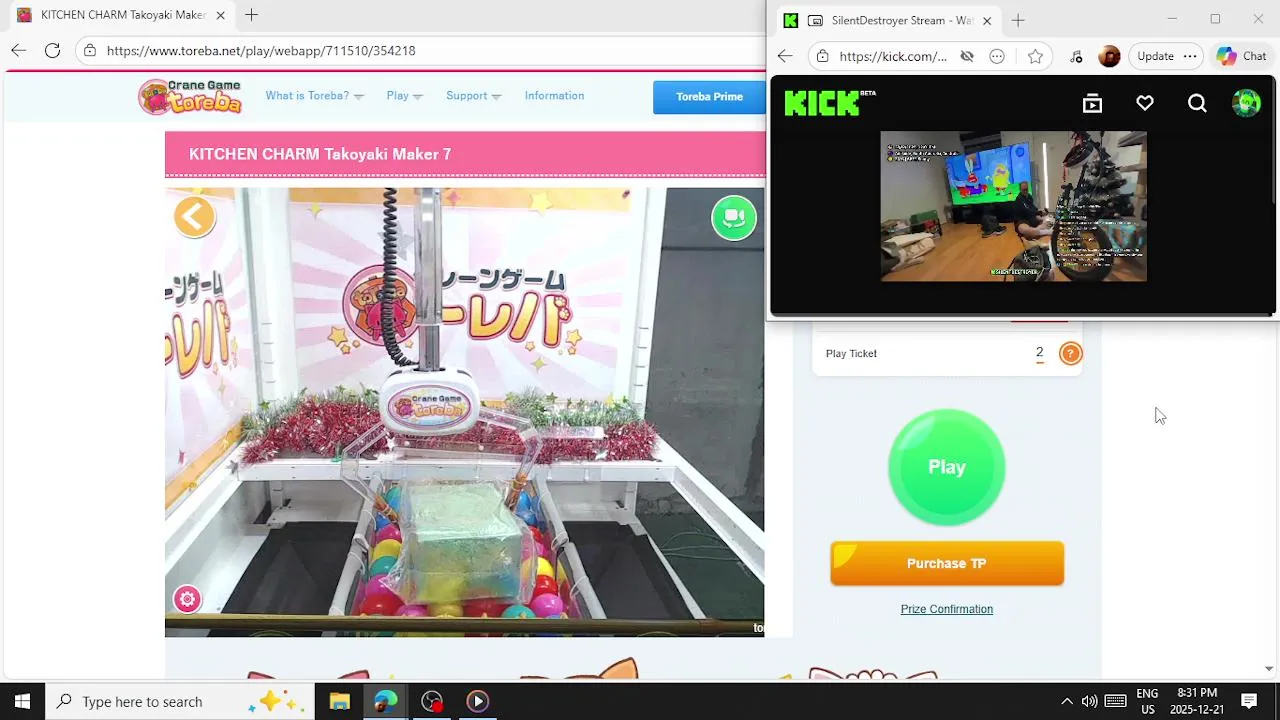Click the Kick stream video thumbnail
Image resolution: width=1280 pixels, height=720 pixels.
[1013, 206]
